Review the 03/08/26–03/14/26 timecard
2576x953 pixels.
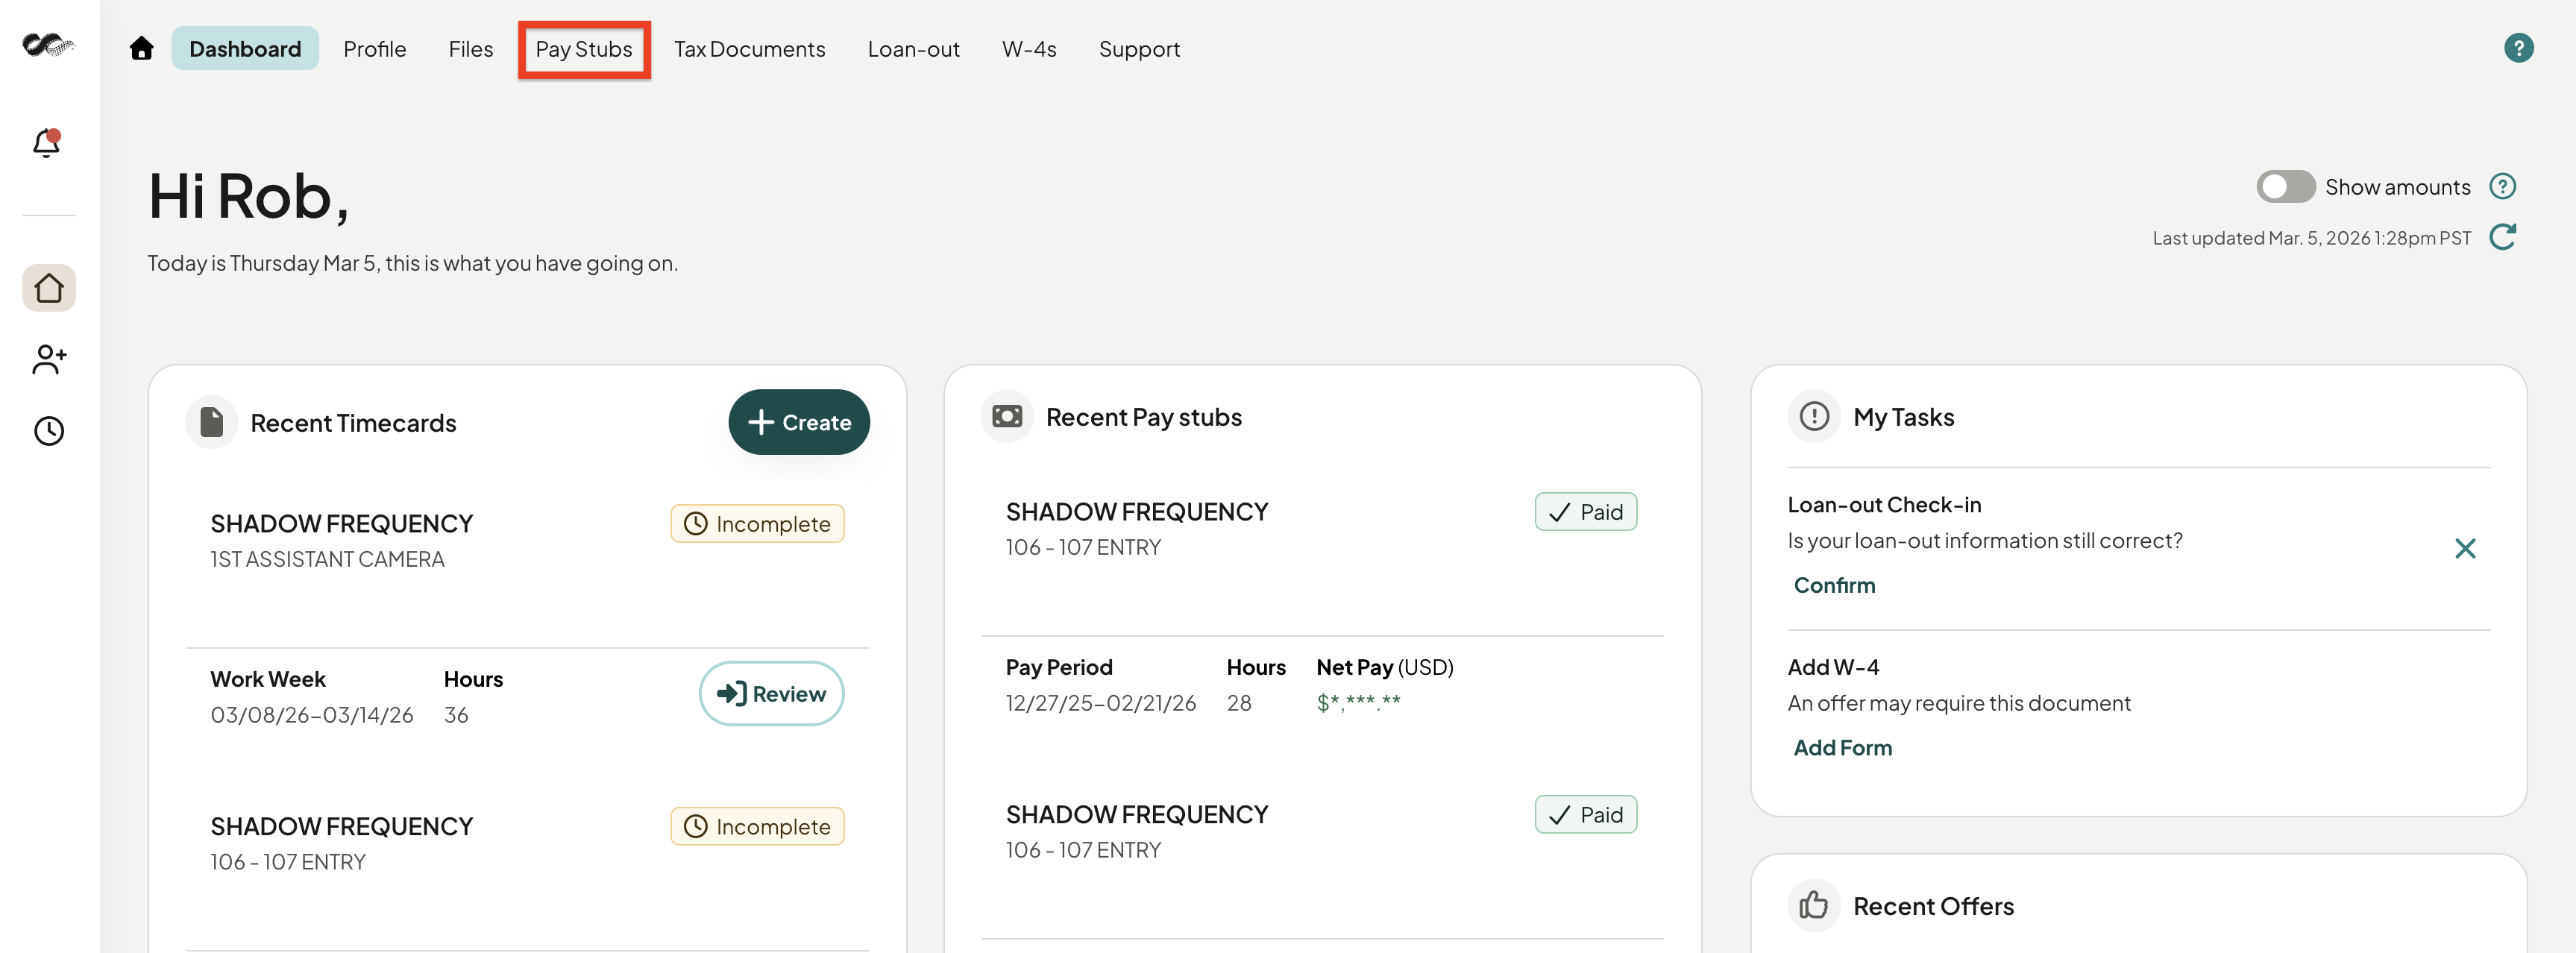pos(771,693)
